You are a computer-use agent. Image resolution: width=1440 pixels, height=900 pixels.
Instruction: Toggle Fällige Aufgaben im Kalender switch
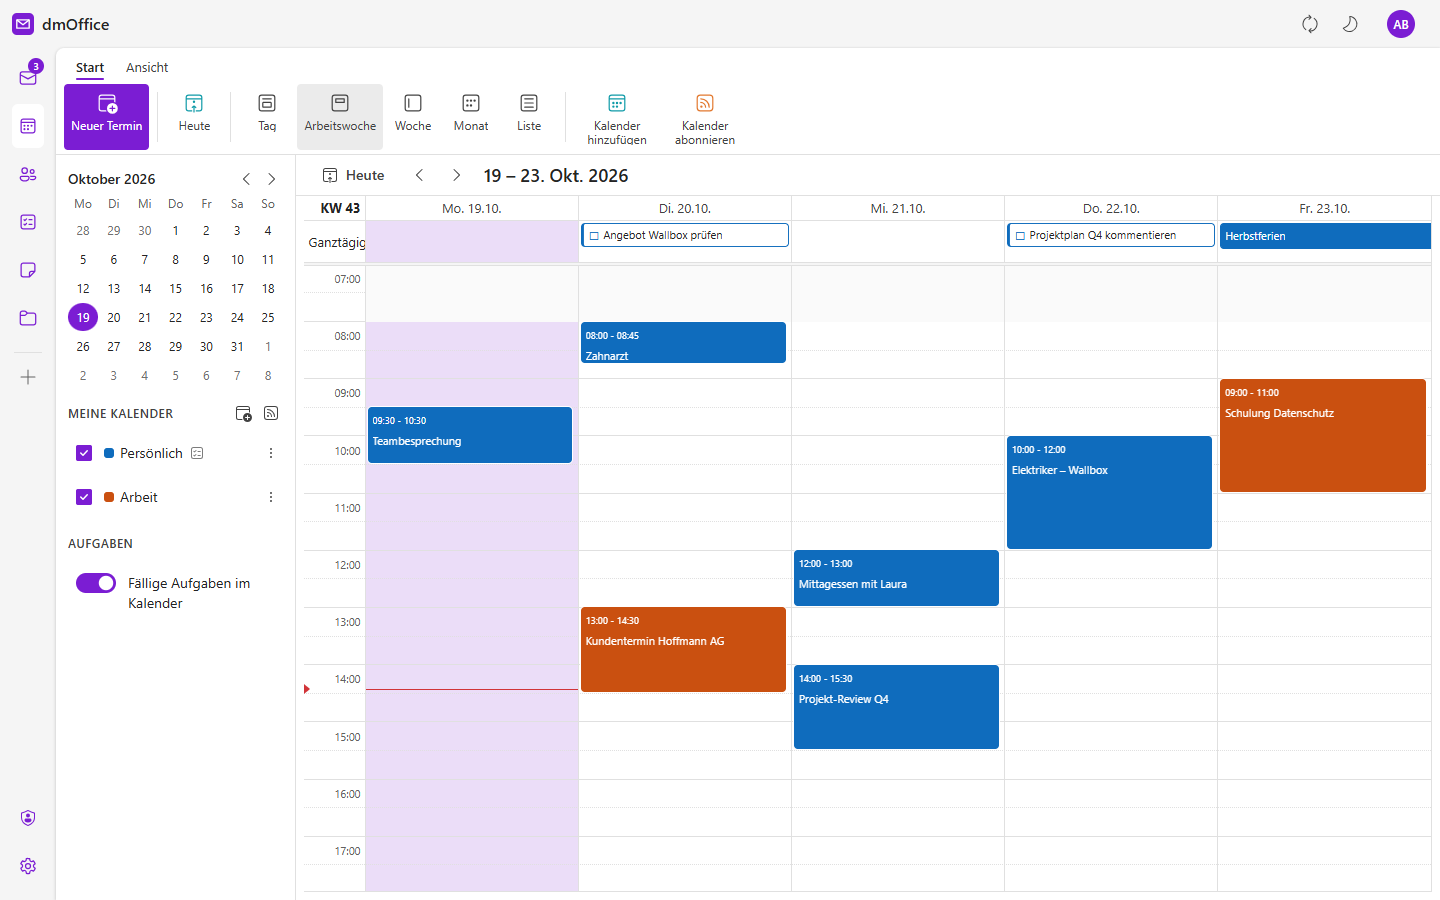coord(96,583)
